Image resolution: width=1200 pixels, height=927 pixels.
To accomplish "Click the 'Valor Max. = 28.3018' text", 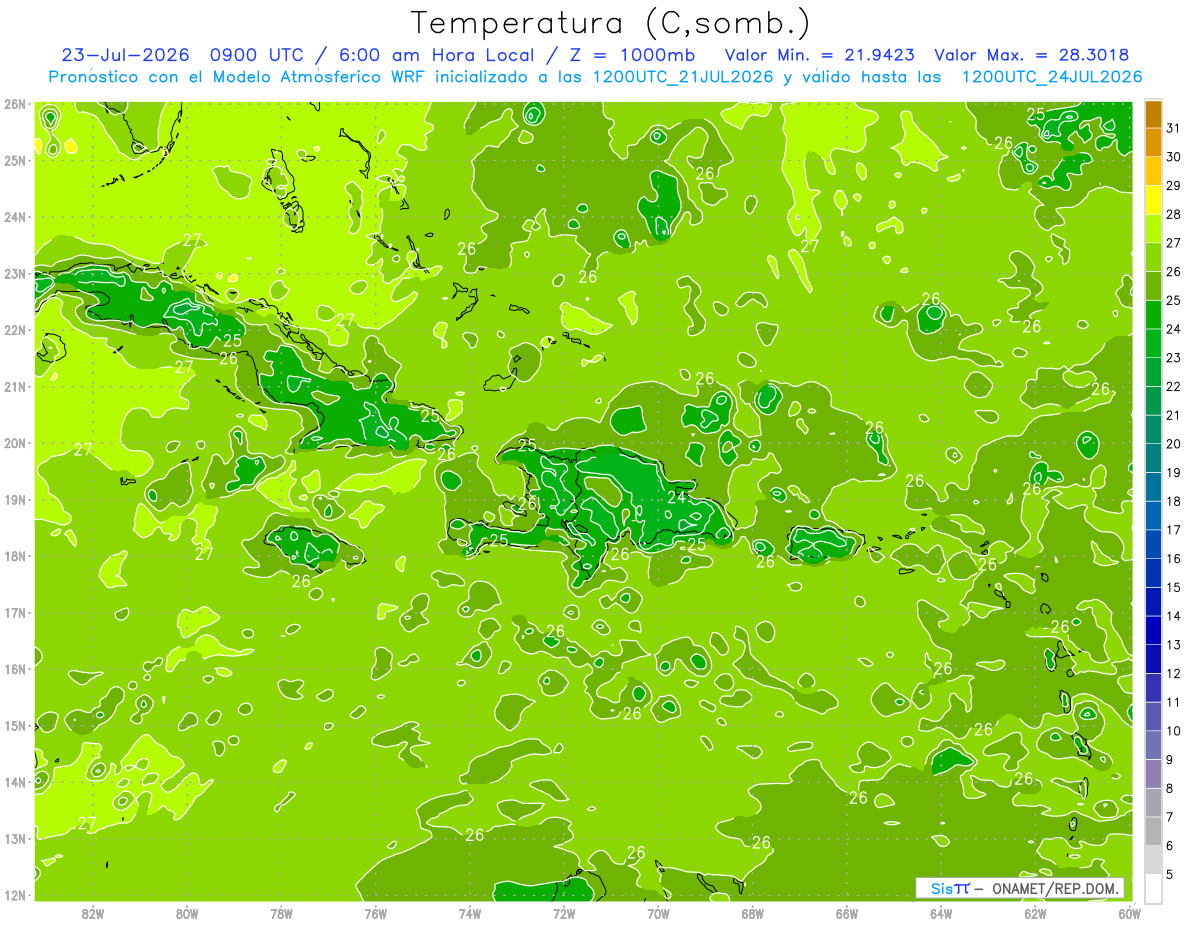I will click(1031, 54).
